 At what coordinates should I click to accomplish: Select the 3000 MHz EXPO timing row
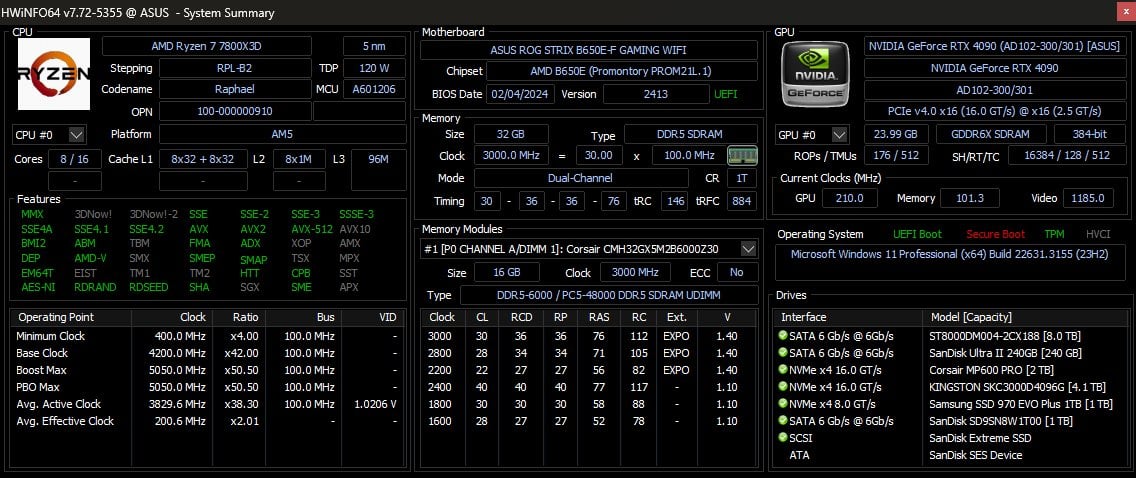(x=589, y=336)
